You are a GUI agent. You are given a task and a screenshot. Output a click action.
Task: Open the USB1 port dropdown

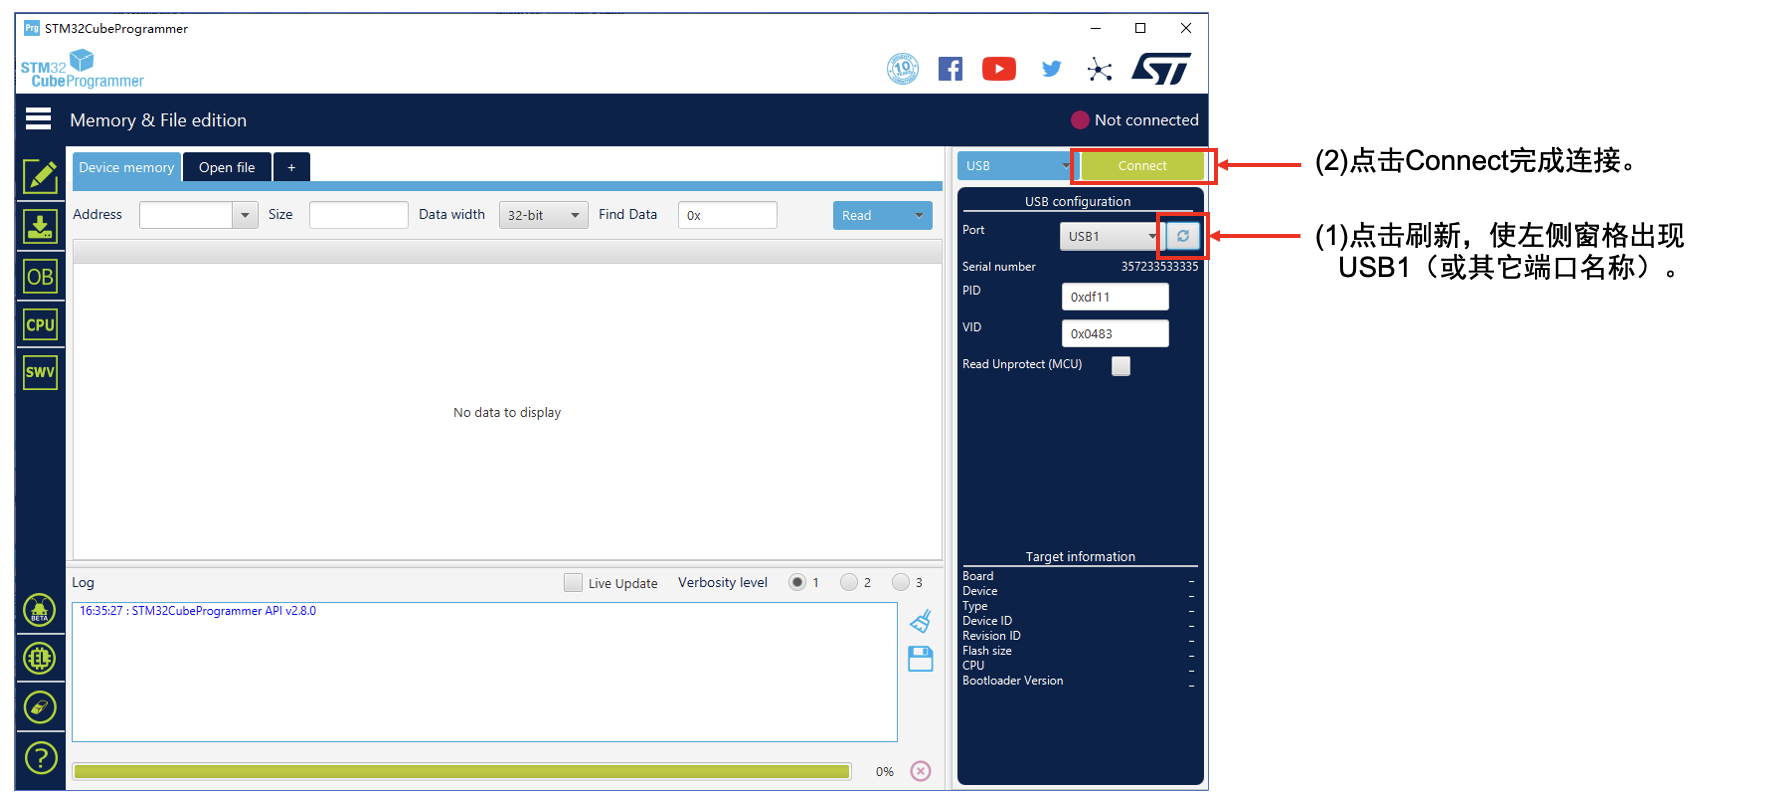tap(1111, 236)
